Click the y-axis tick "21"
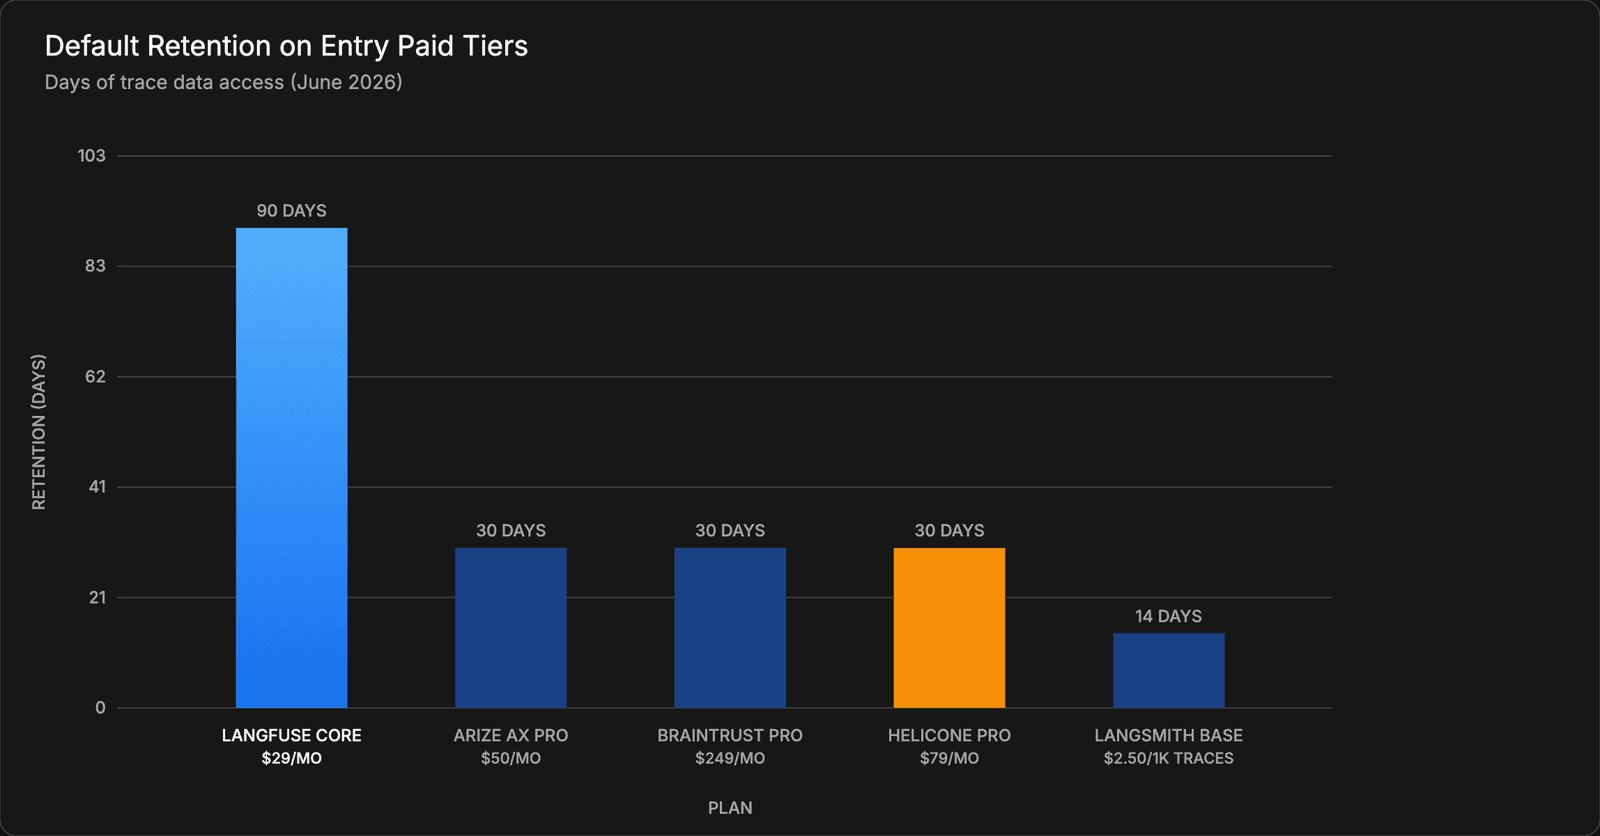The image size is (1600, 836). (97, 598)
